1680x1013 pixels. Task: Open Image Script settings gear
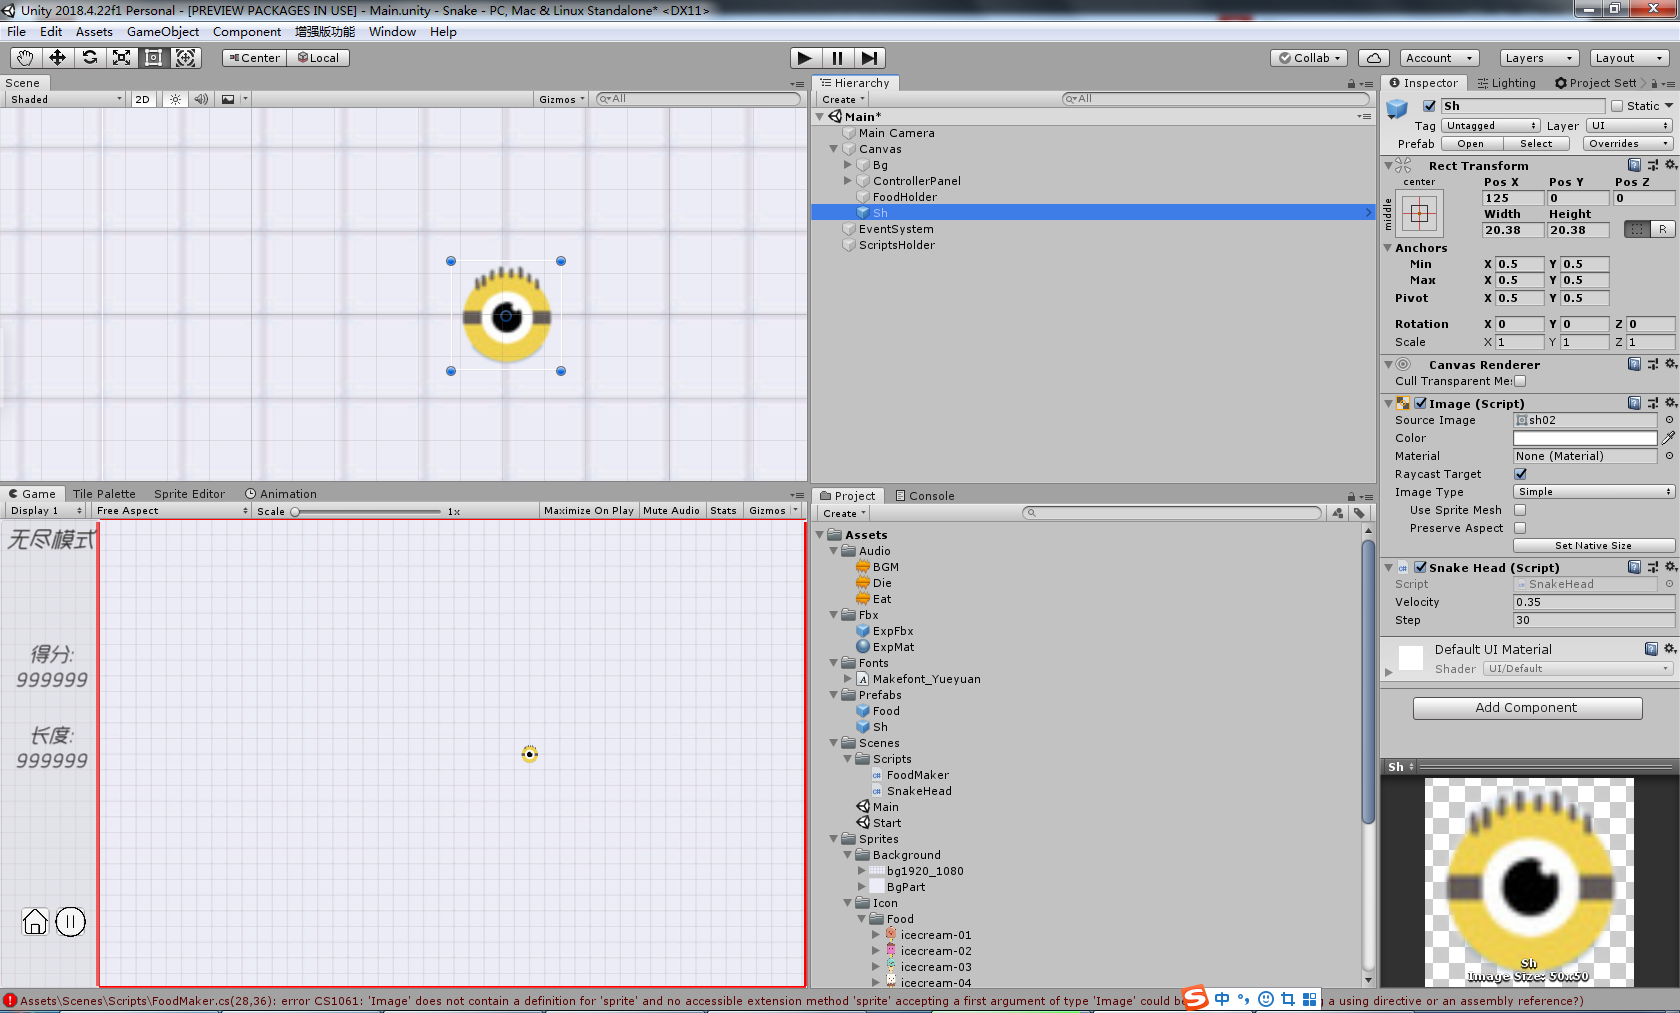(1670, 403)
